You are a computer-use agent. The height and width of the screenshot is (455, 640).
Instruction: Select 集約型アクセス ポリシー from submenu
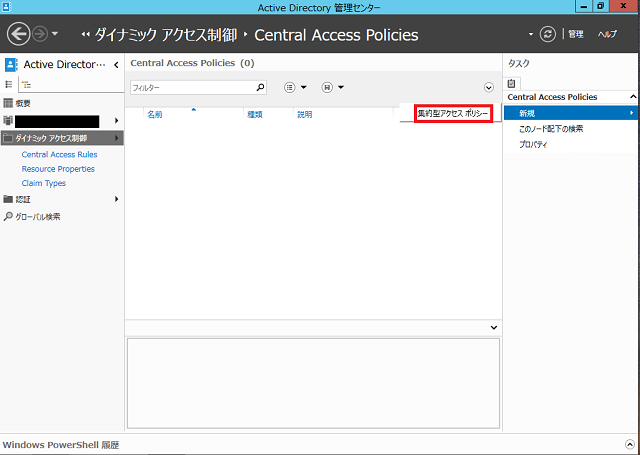[x=454, y=113]
